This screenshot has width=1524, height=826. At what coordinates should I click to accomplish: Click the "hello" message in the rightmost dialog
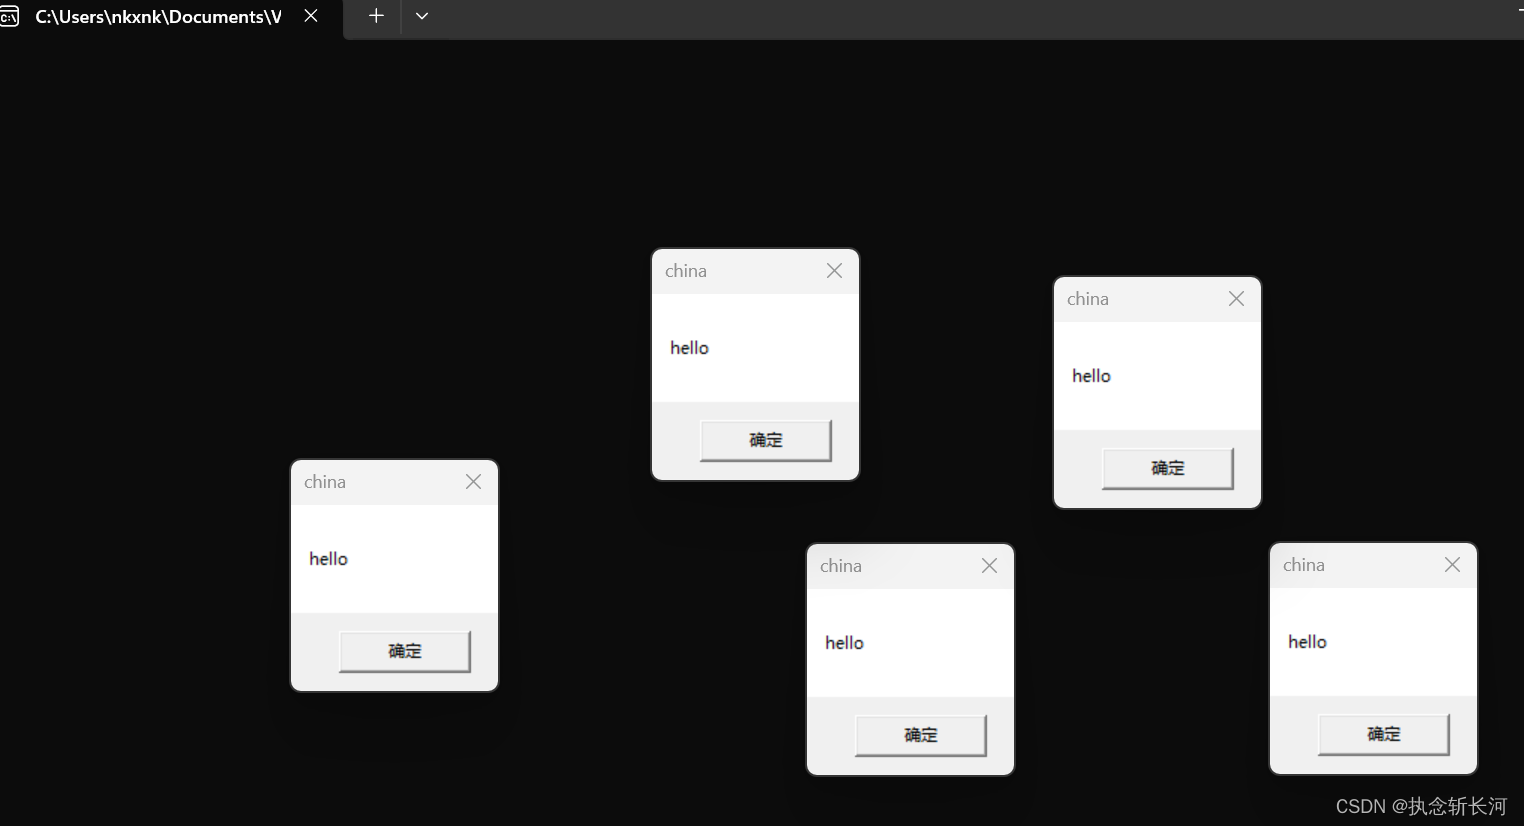coord(1307,642)
